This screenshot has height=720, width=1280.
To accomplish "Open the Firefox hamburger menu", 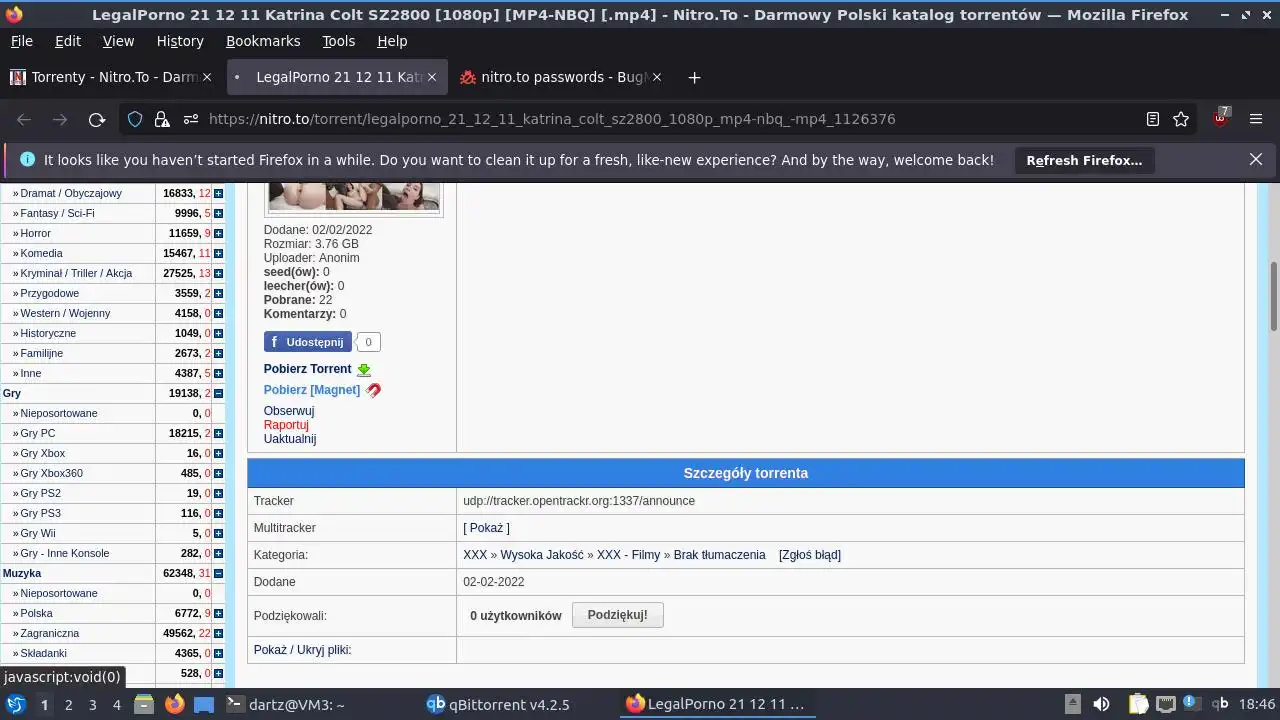I will [x=1256, y=119].
